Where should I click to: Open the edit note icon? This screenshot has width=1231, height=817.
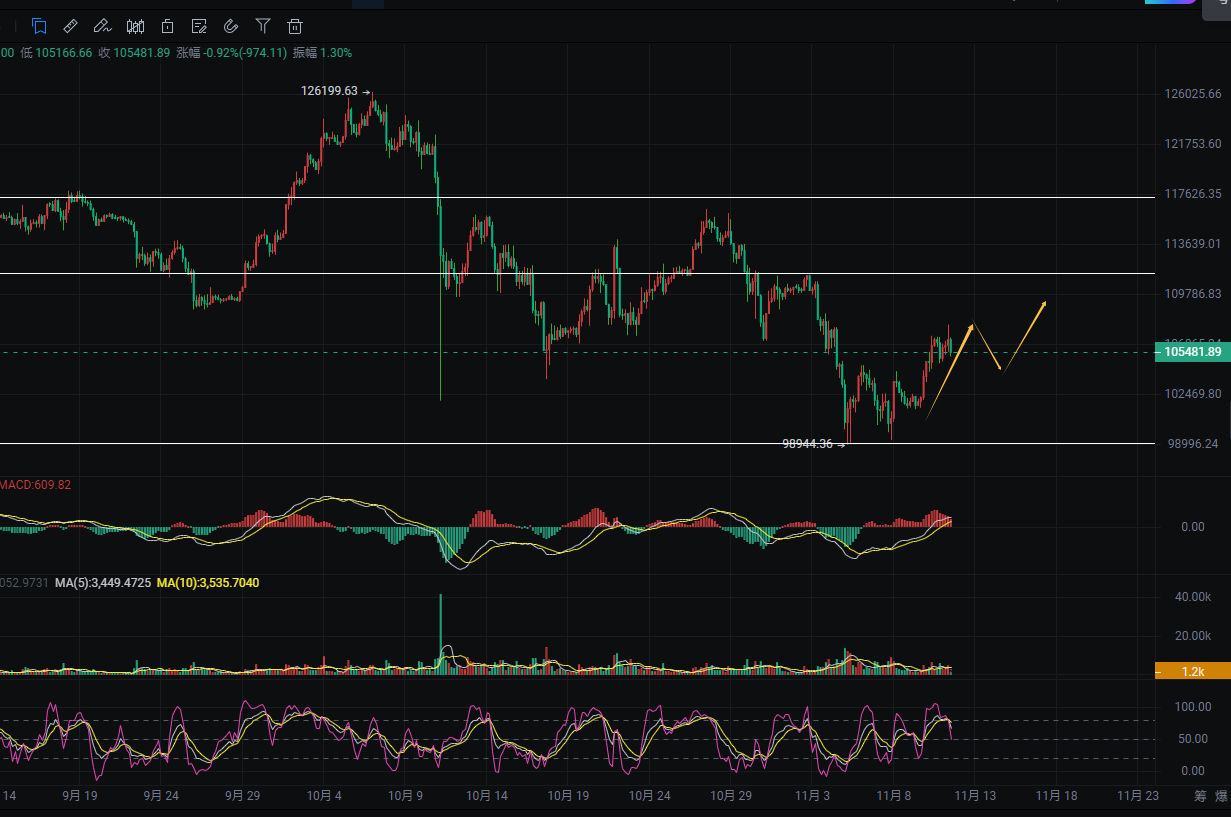[199, 26]
